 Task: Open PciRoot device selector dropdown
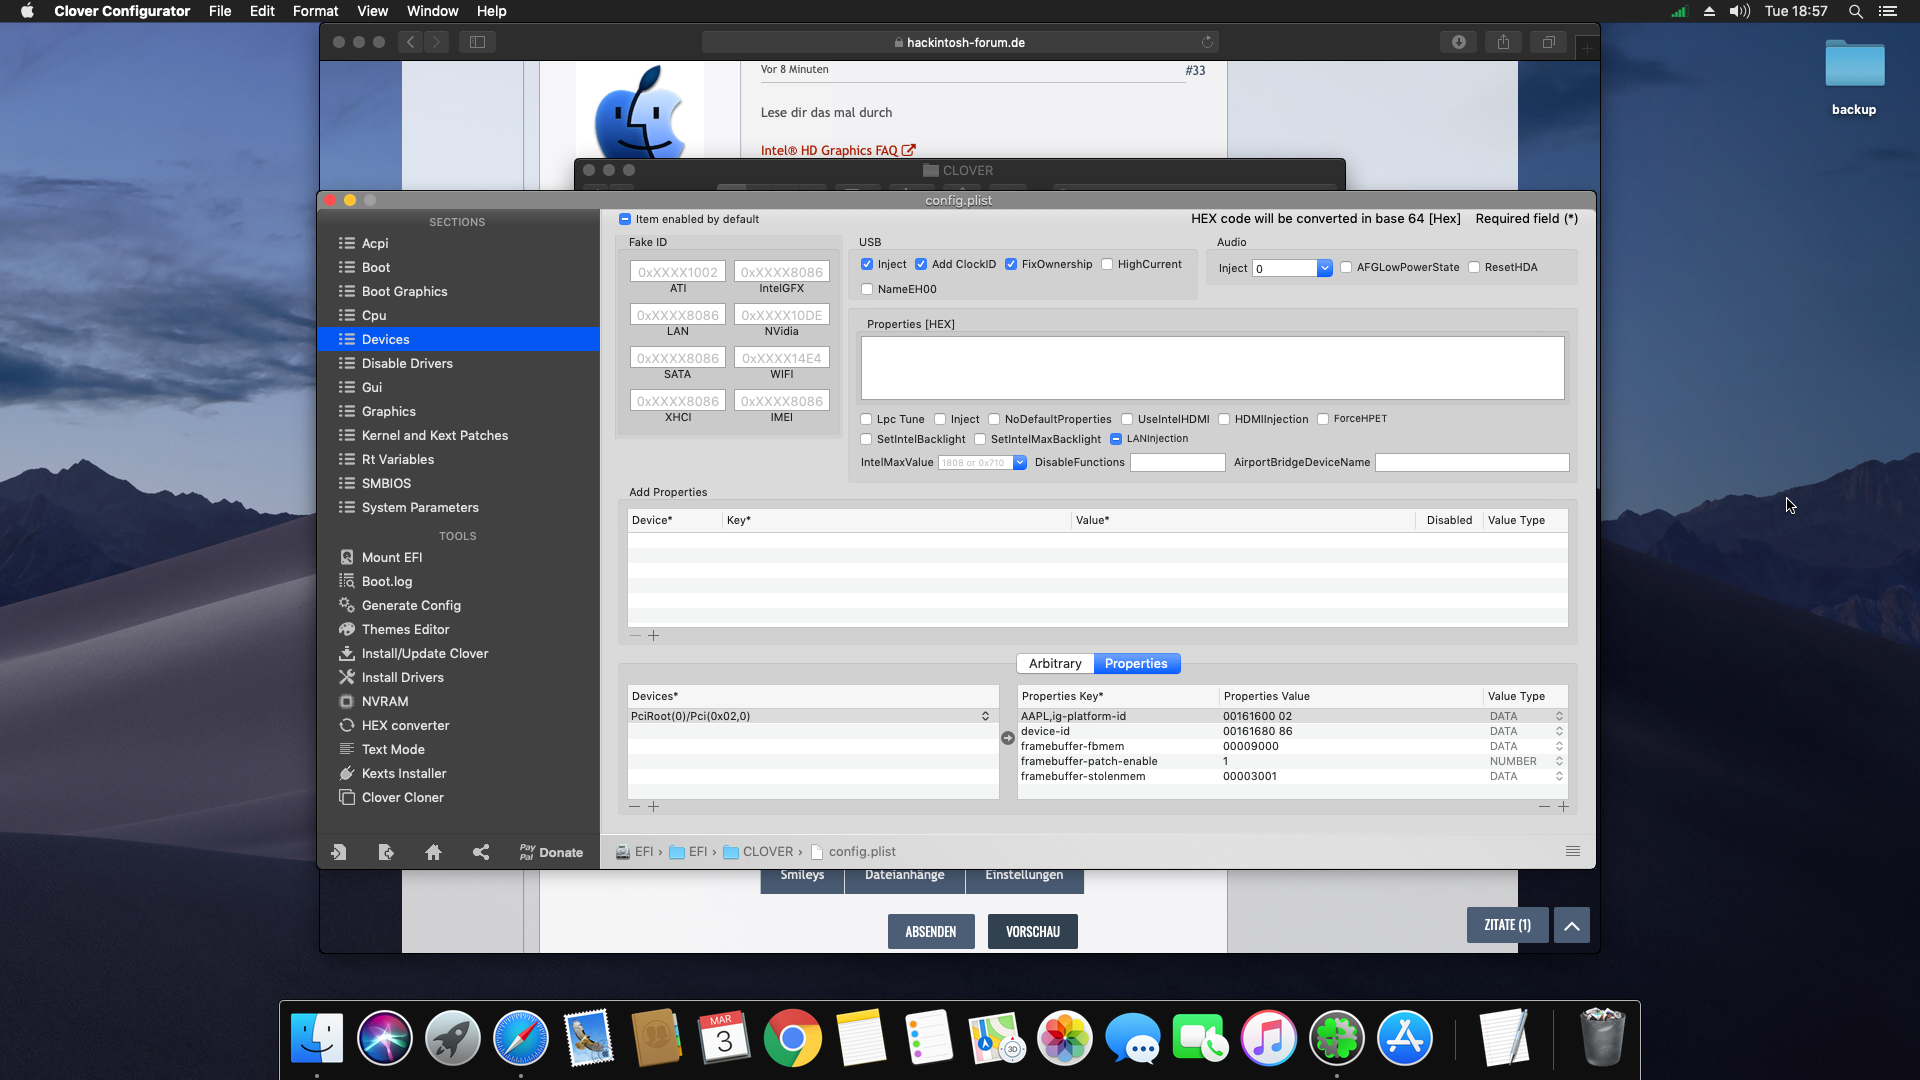pos(985,716)
